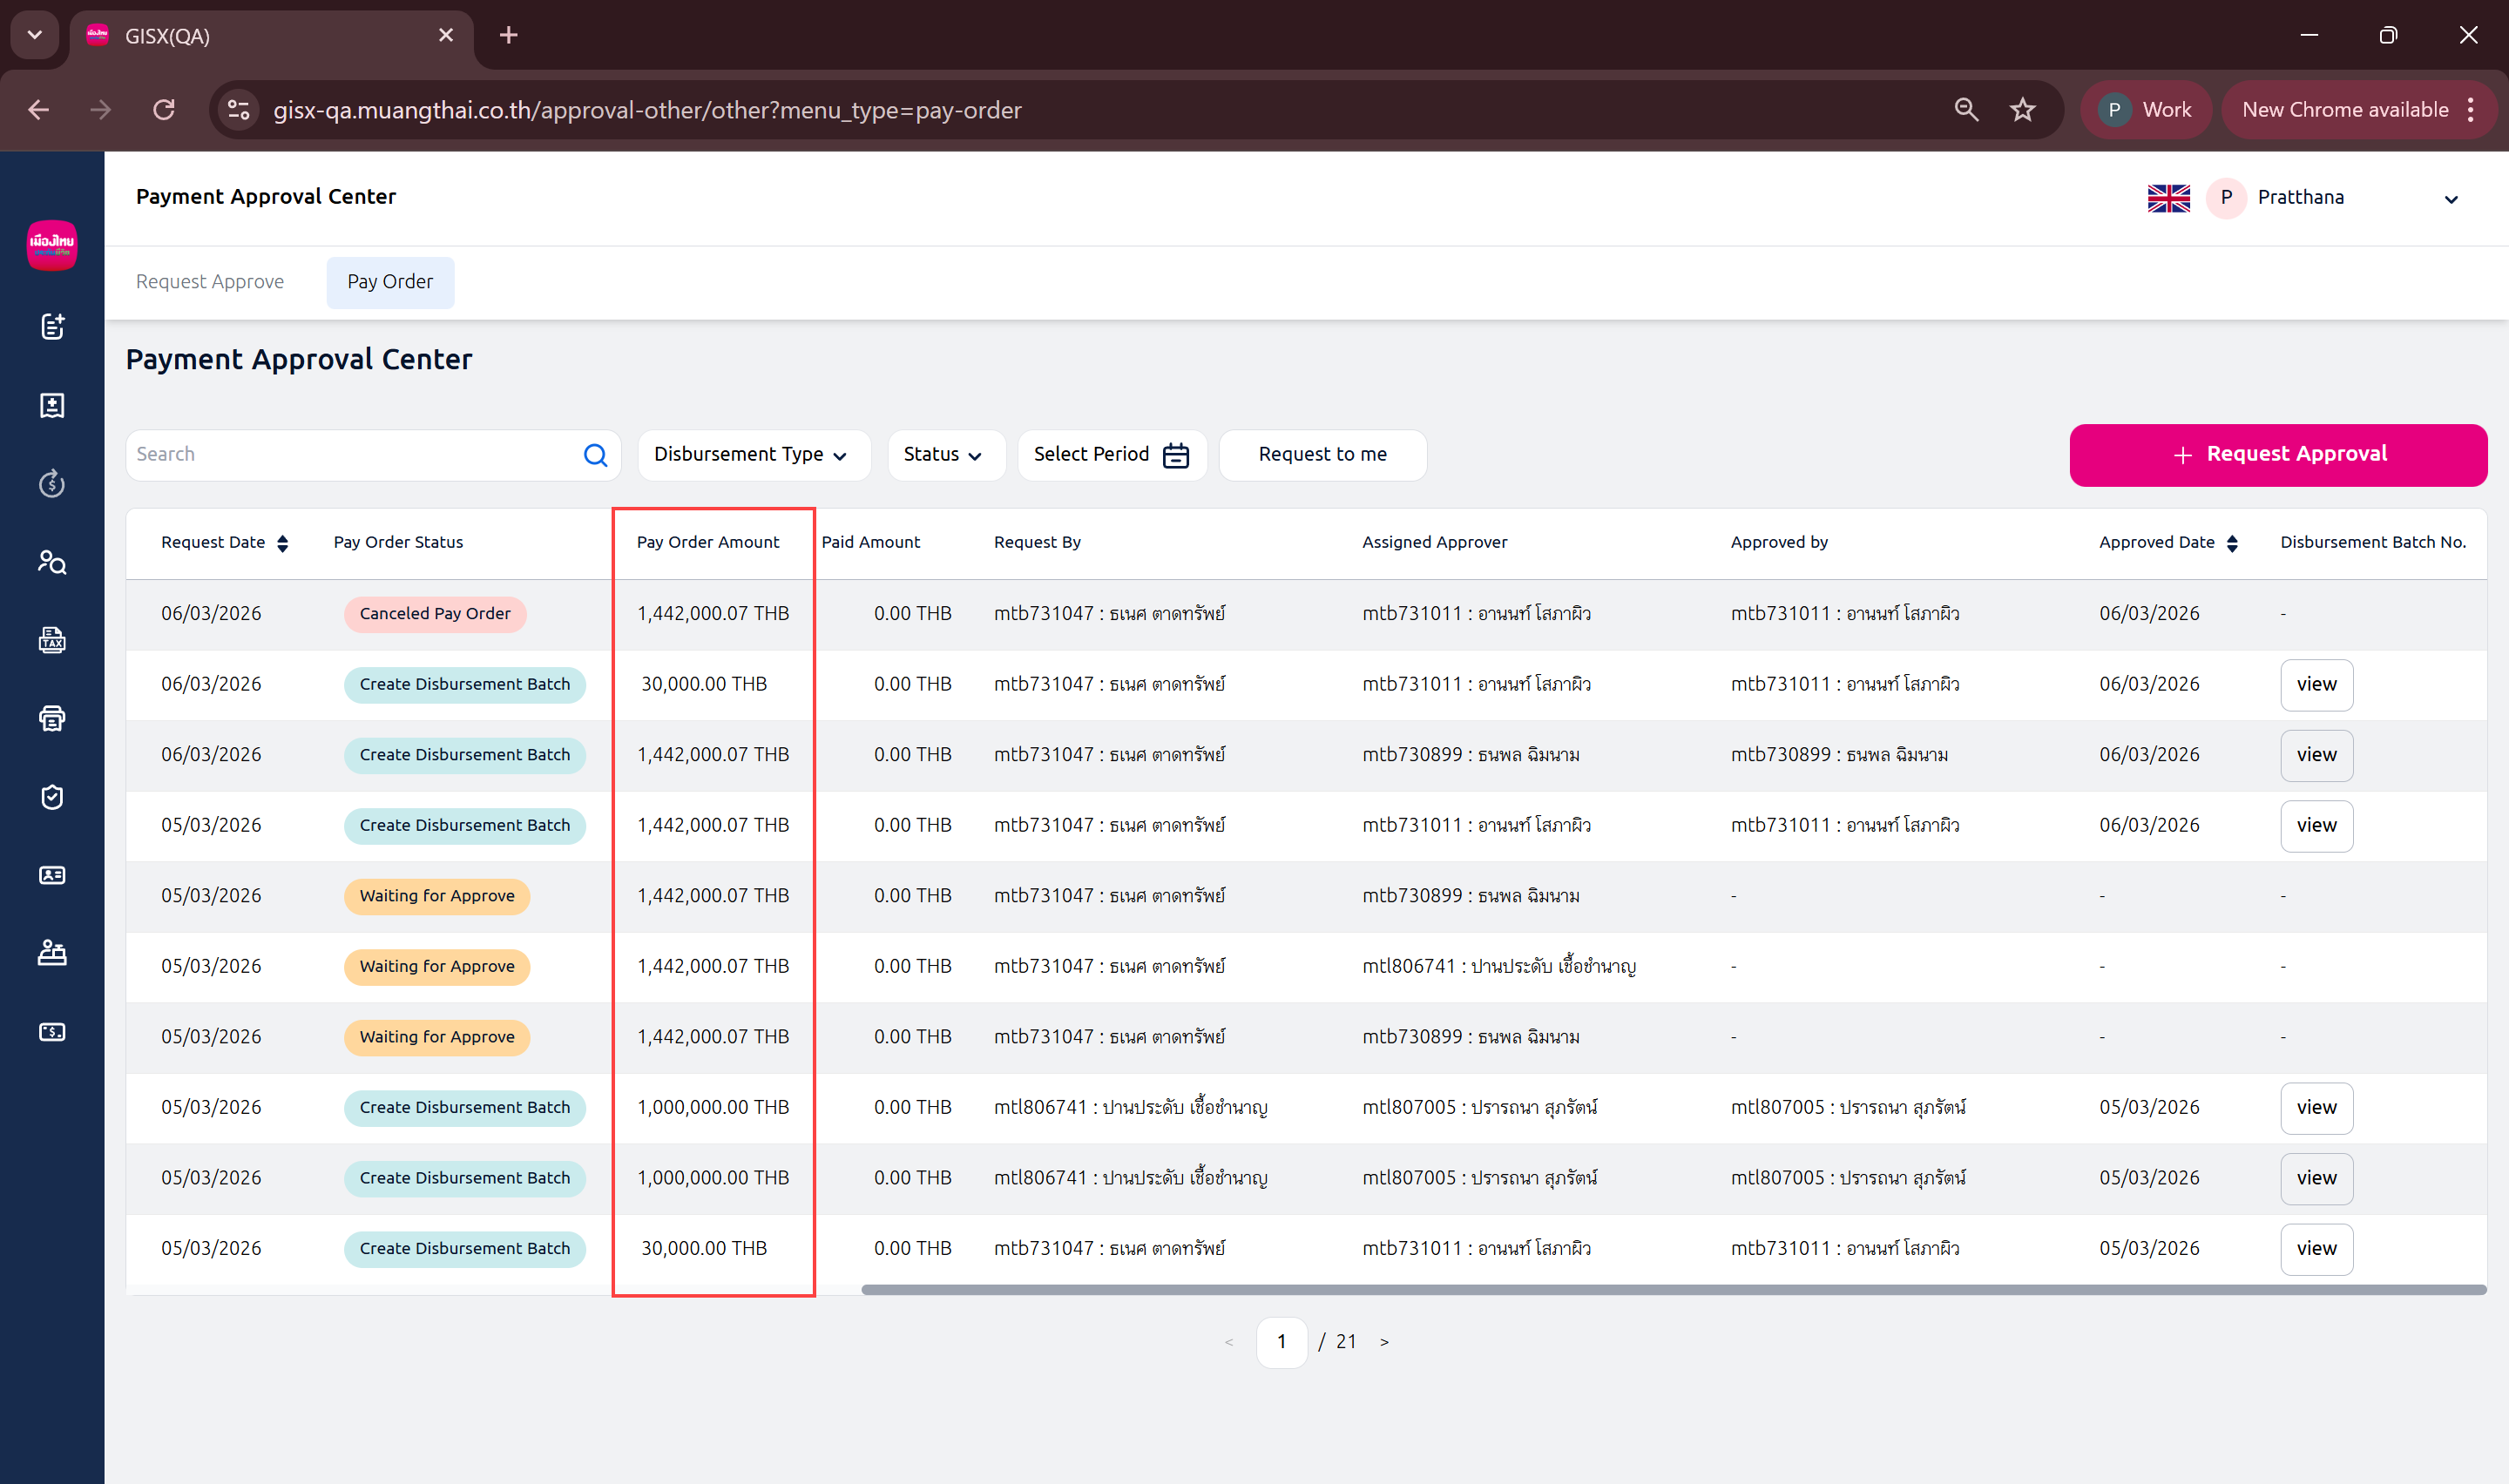Select the Pay Order tab
Screen dimensions: 2509x1484
point(390,282)
